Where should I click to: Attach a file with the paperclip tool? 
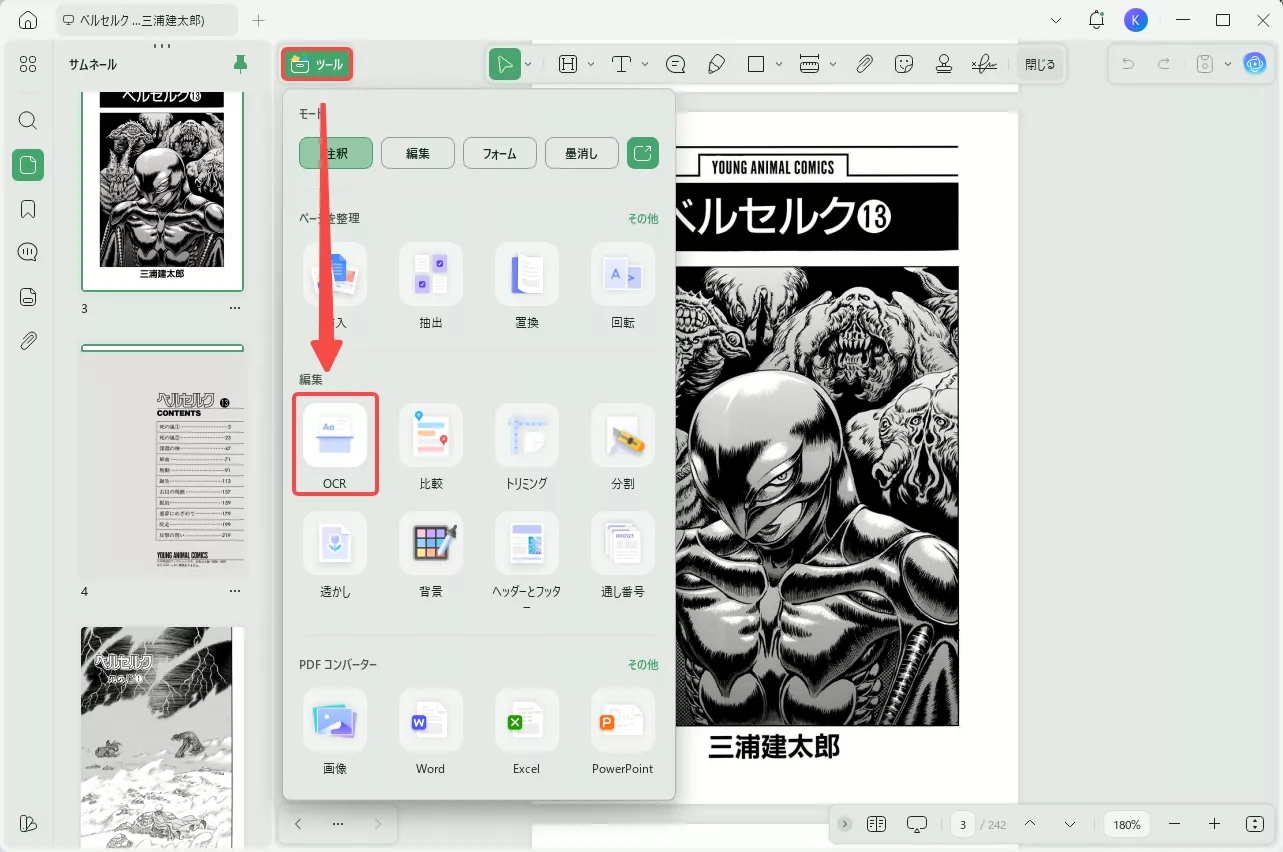pyautogui.click(x=864, y=63)
